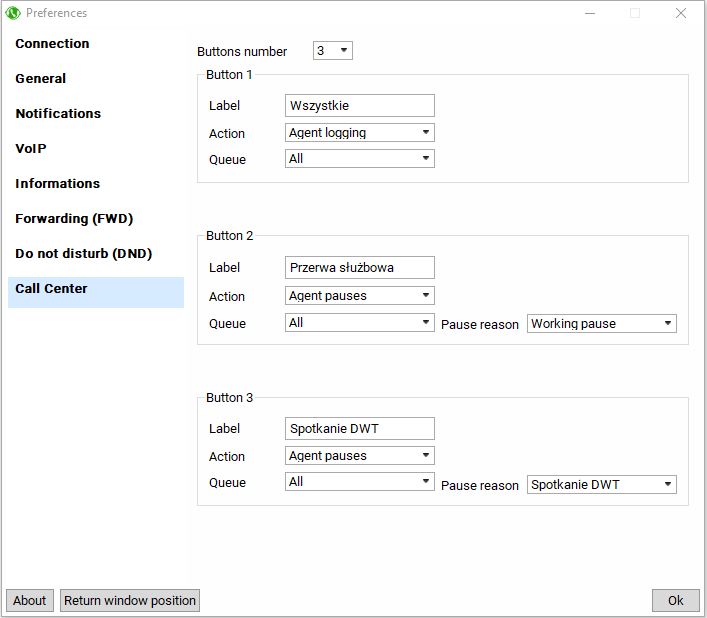Image resolution: width=707 pixels, height=618 pixels.
Task: Select Forwarding (FWD) section
Action: point(74,219)
